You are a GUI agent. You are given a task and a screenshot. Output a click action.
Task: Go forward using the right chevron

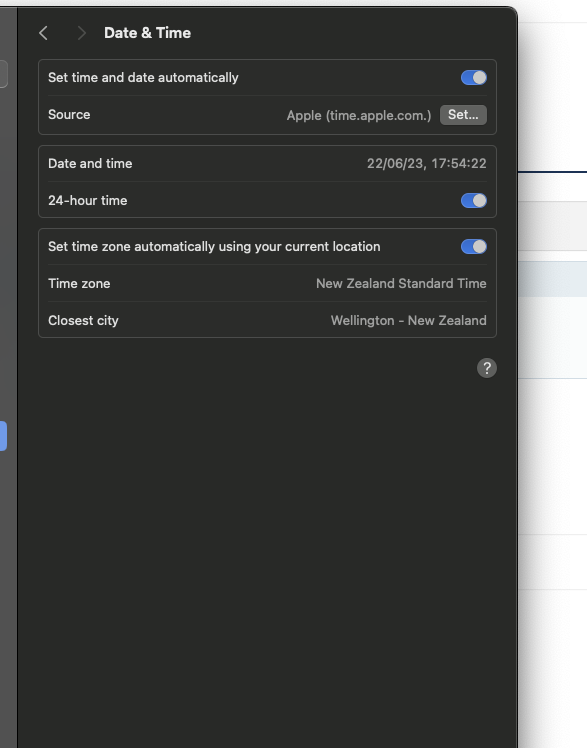click(82, 33)
